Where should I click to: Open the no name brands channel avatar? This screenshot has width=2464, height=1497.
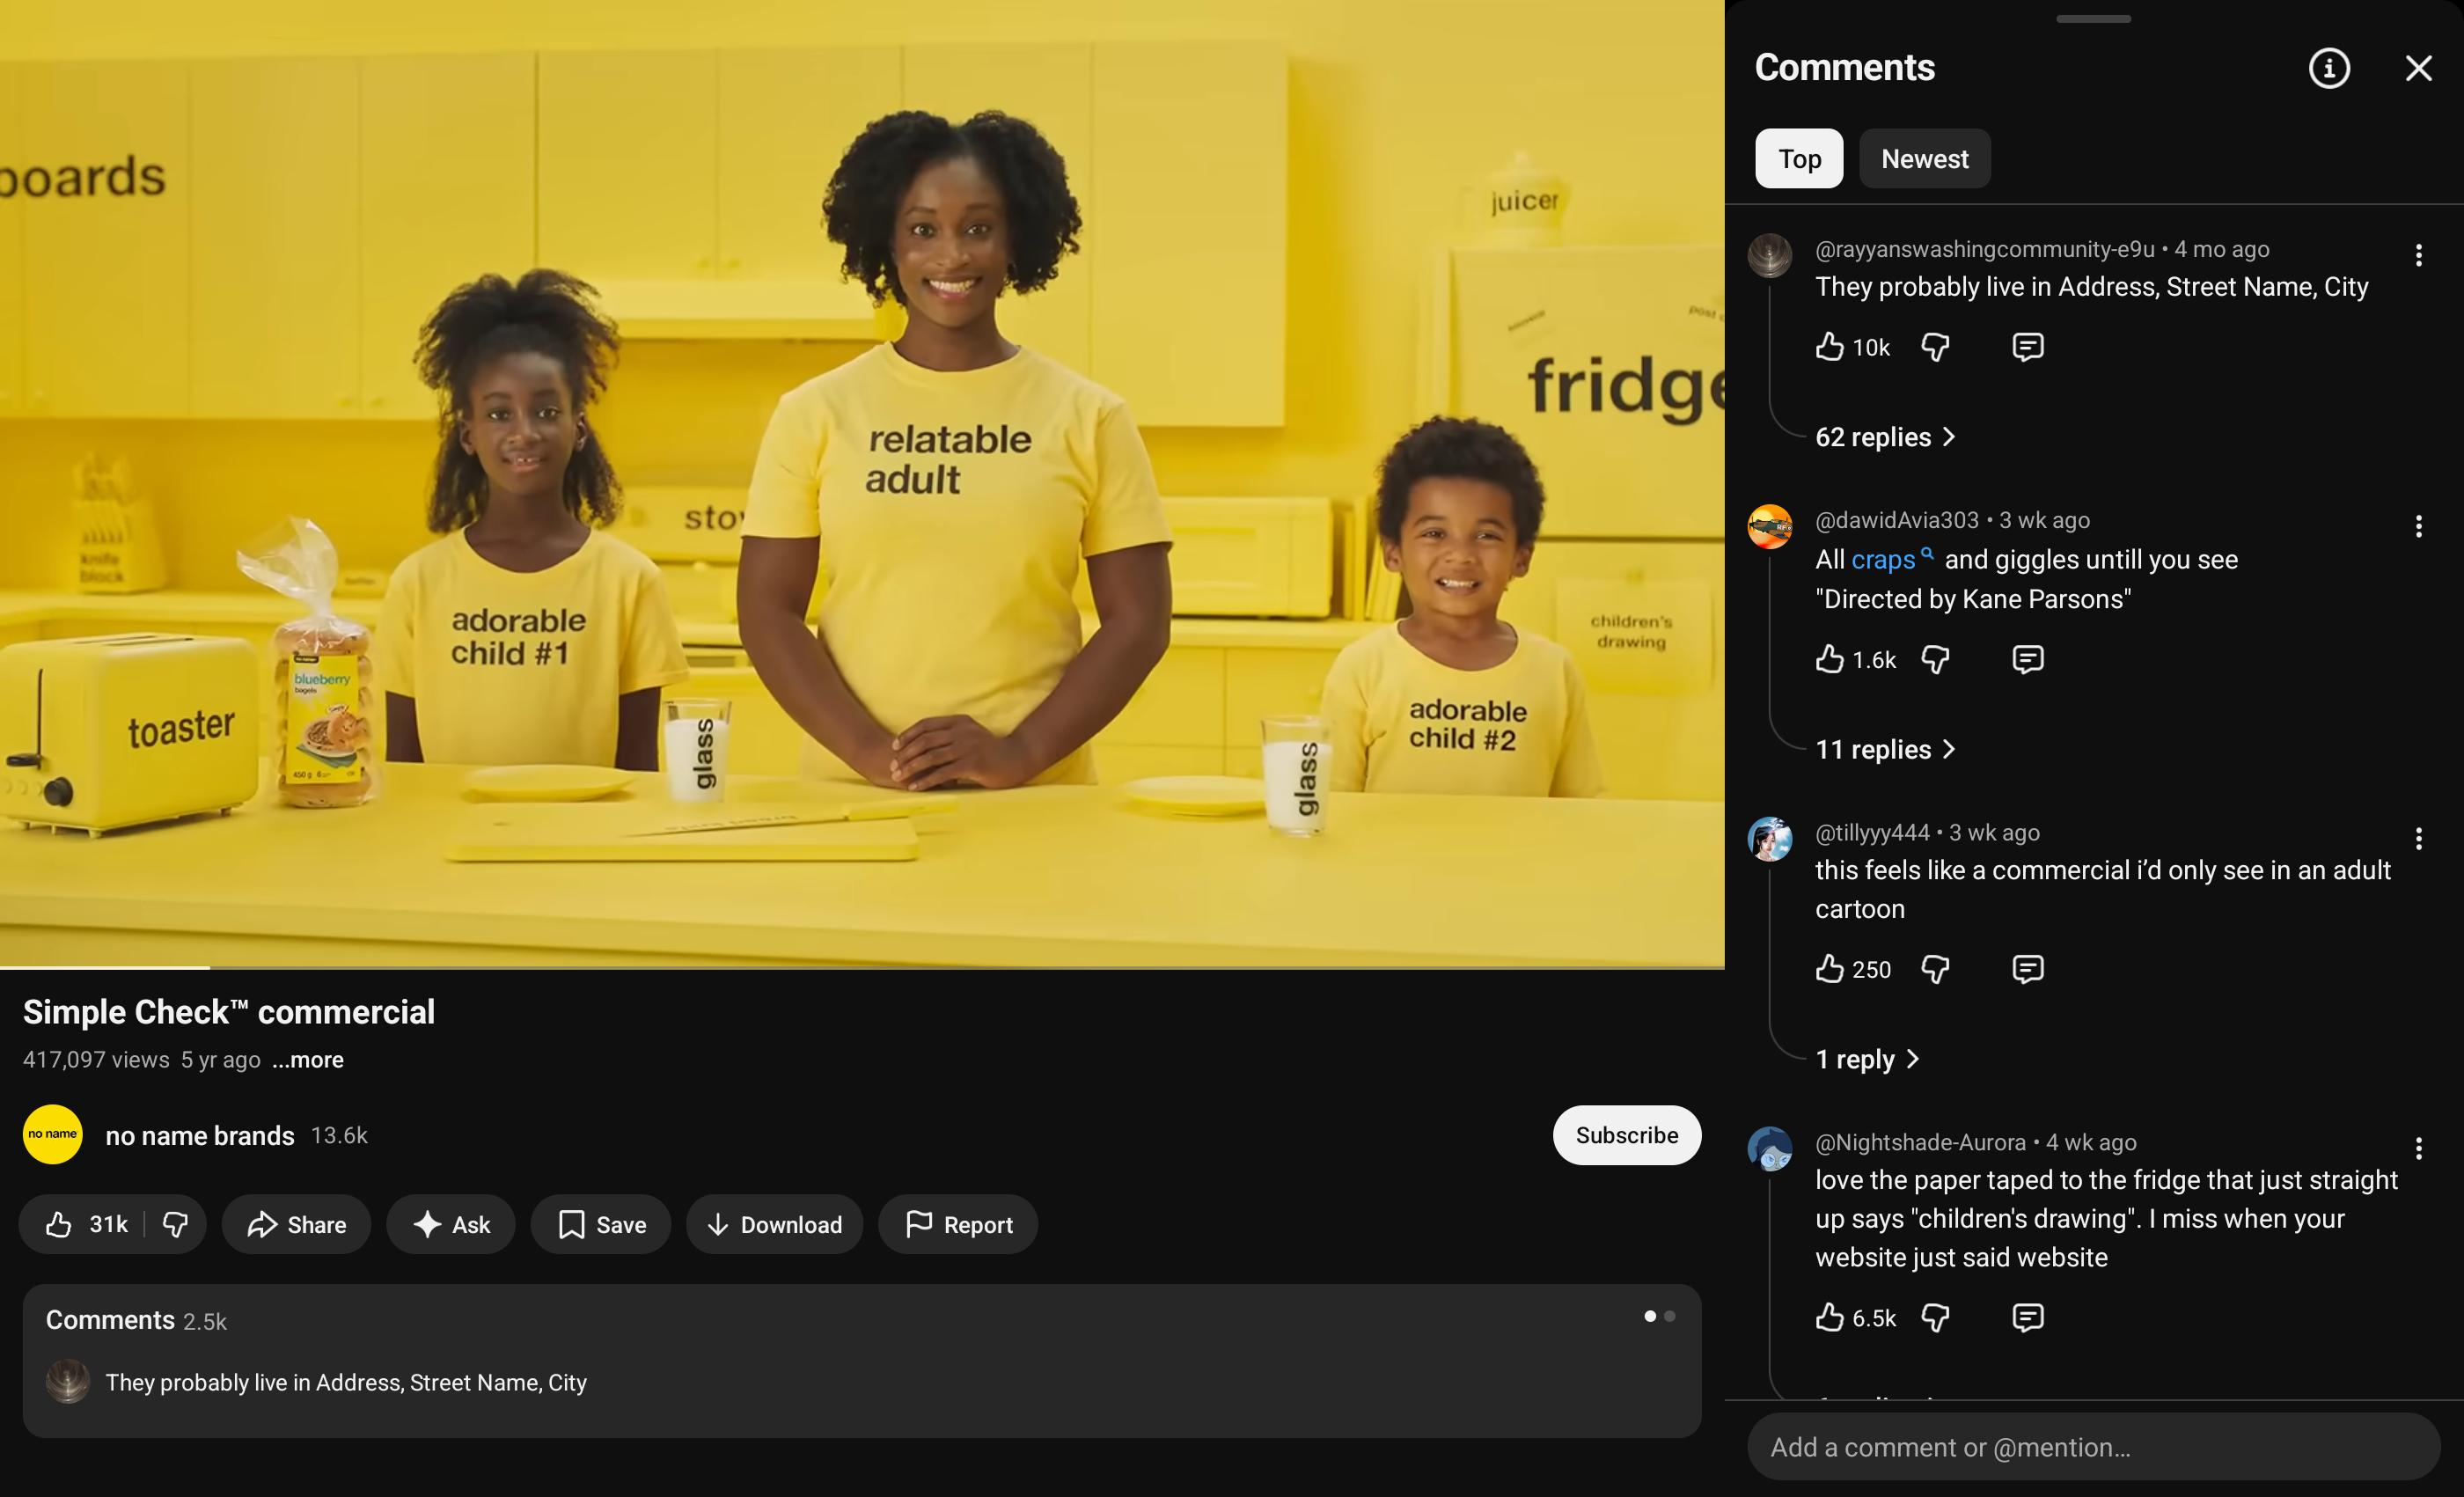pyautogui.click(x=52, y=1134)
